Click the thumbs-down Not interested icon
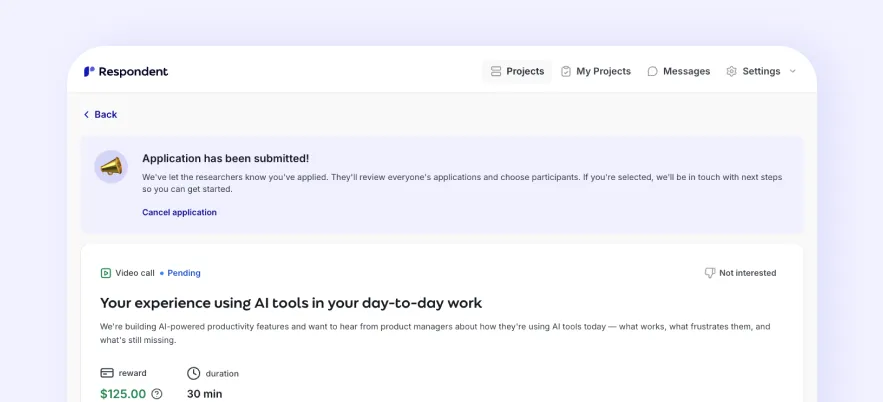 [x=710, y=273]
